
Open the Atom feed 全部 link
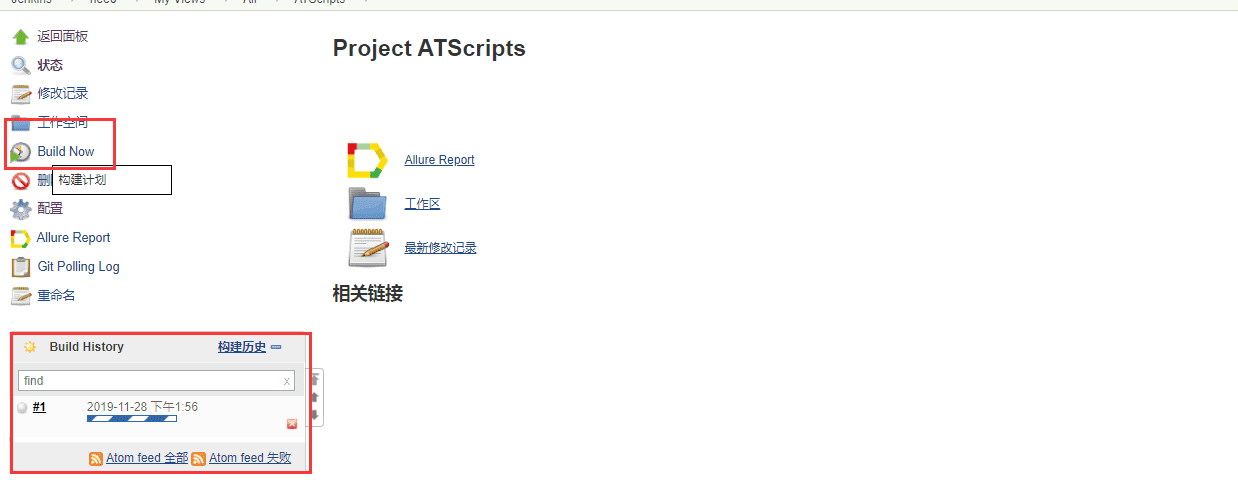[147, 458]
